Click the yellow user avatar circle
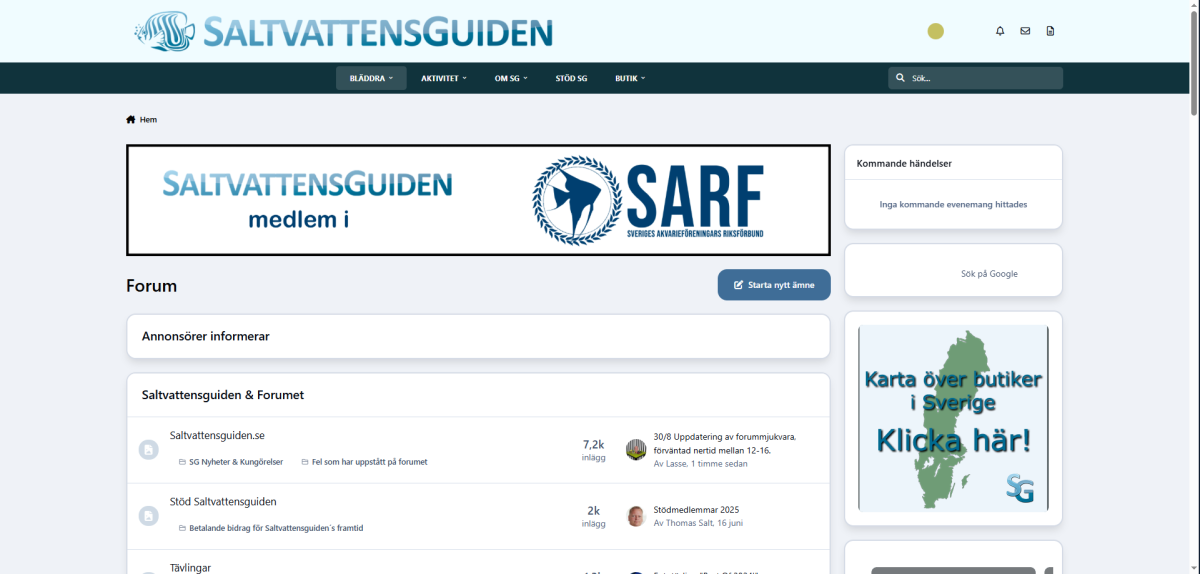The image size is (1200, 574). tap(935, 31)
